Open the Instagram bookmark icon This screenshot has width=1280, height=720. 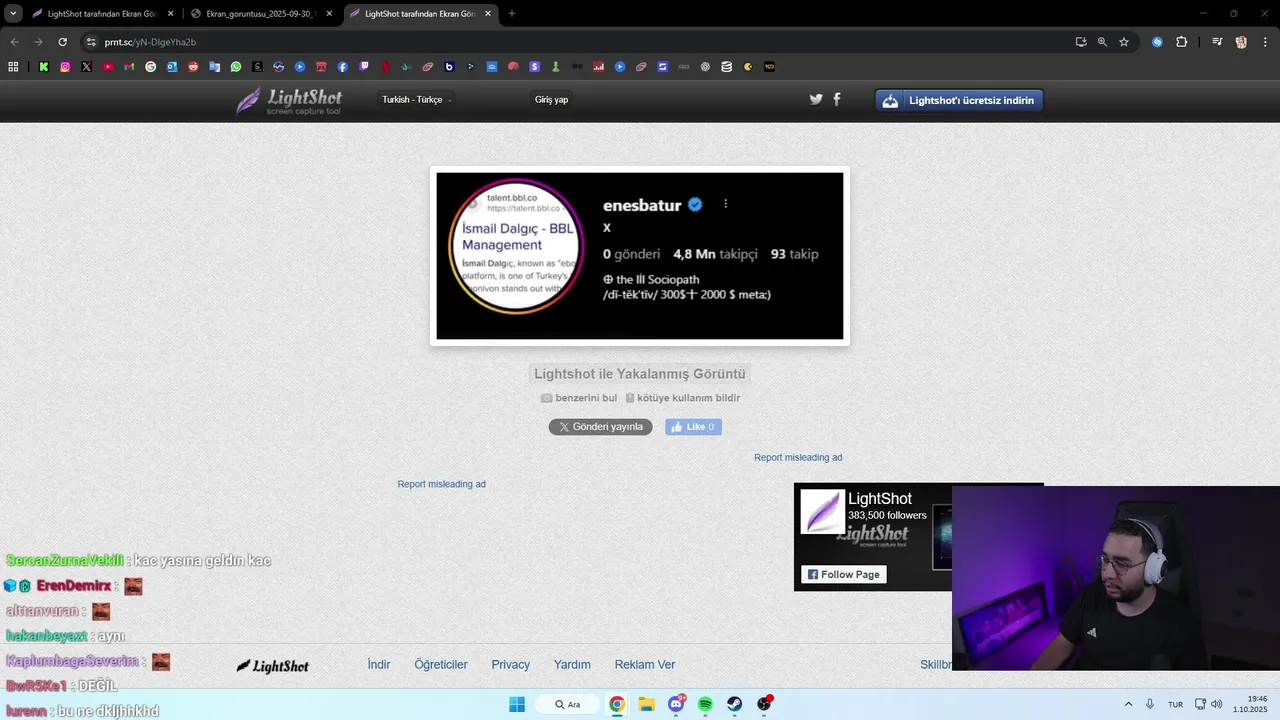click(65, 67)
